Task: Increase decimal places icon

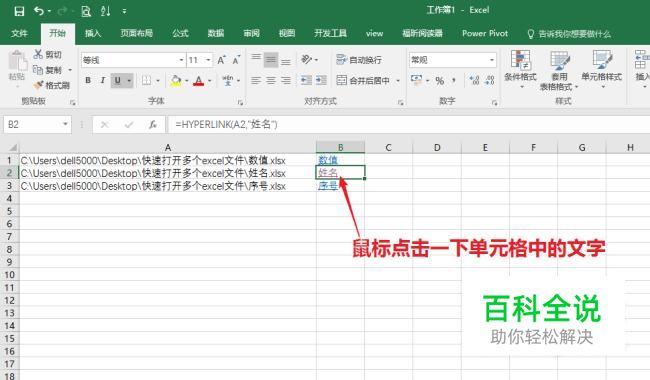Action: [474, 80]
